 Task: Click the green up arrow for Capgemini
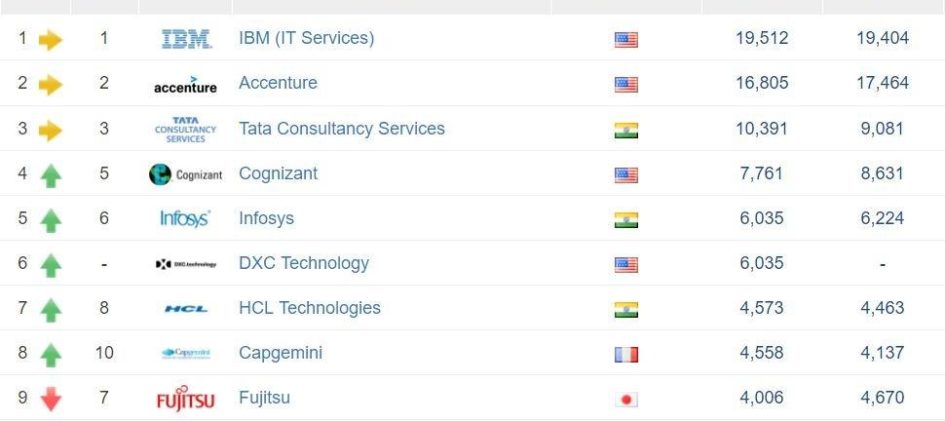pos(51,354)
